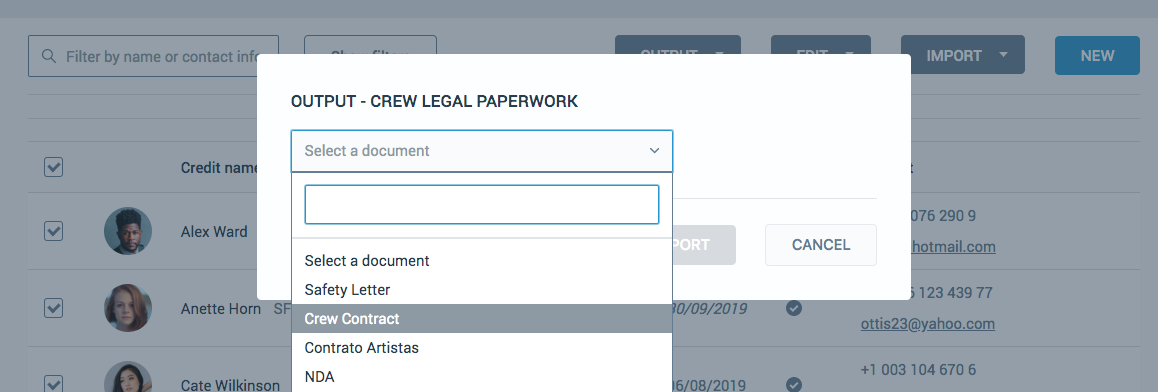
Task: Click Cate Wilkinson's avatar photo
Action: (x=128, y=377)
